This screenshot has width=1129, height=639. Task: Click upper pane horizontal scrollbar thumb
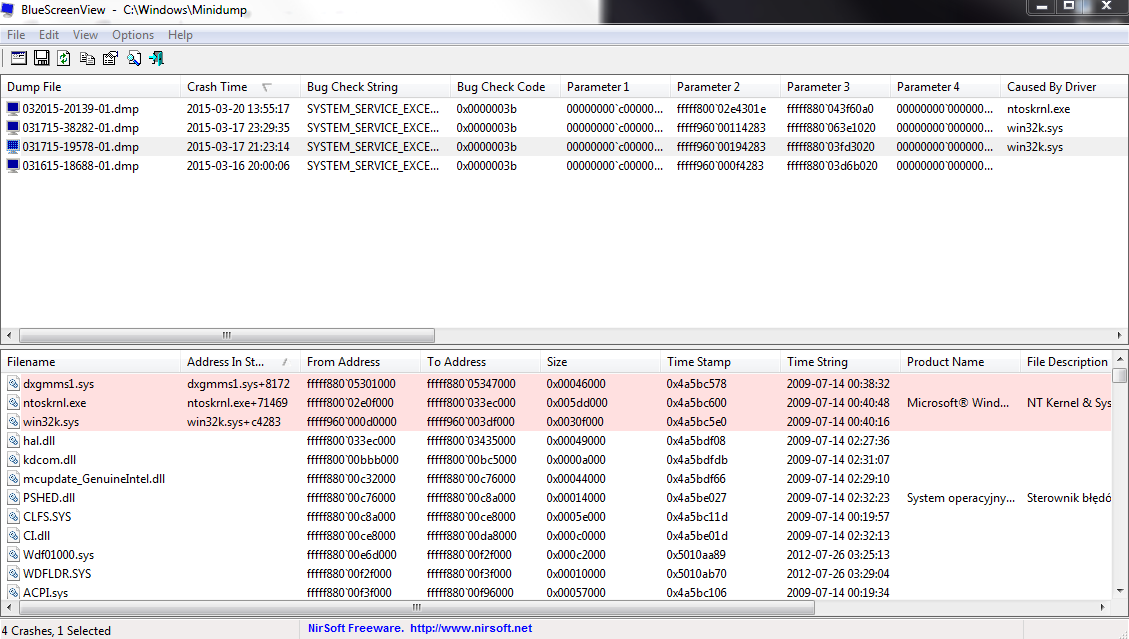point(227,335)
